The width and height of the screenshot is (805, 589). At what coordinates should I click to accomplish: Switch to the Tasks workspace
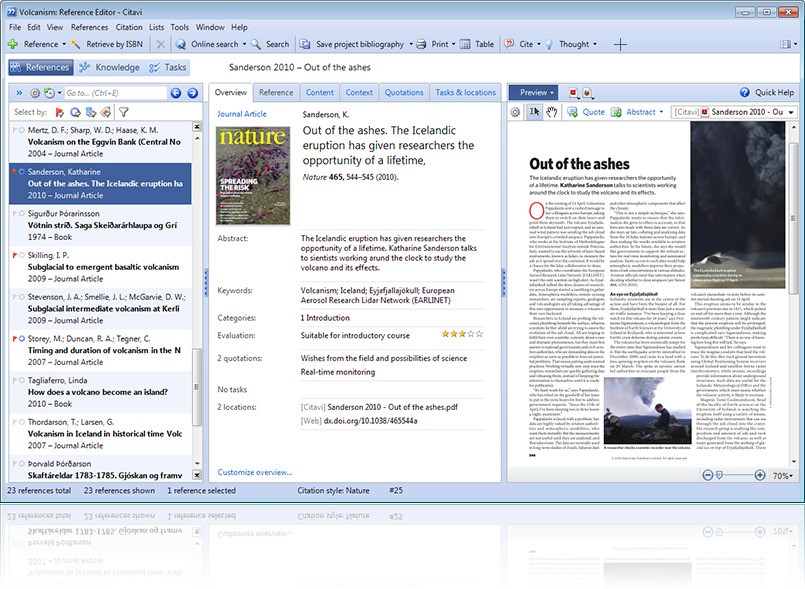click(x=168, y=68)
